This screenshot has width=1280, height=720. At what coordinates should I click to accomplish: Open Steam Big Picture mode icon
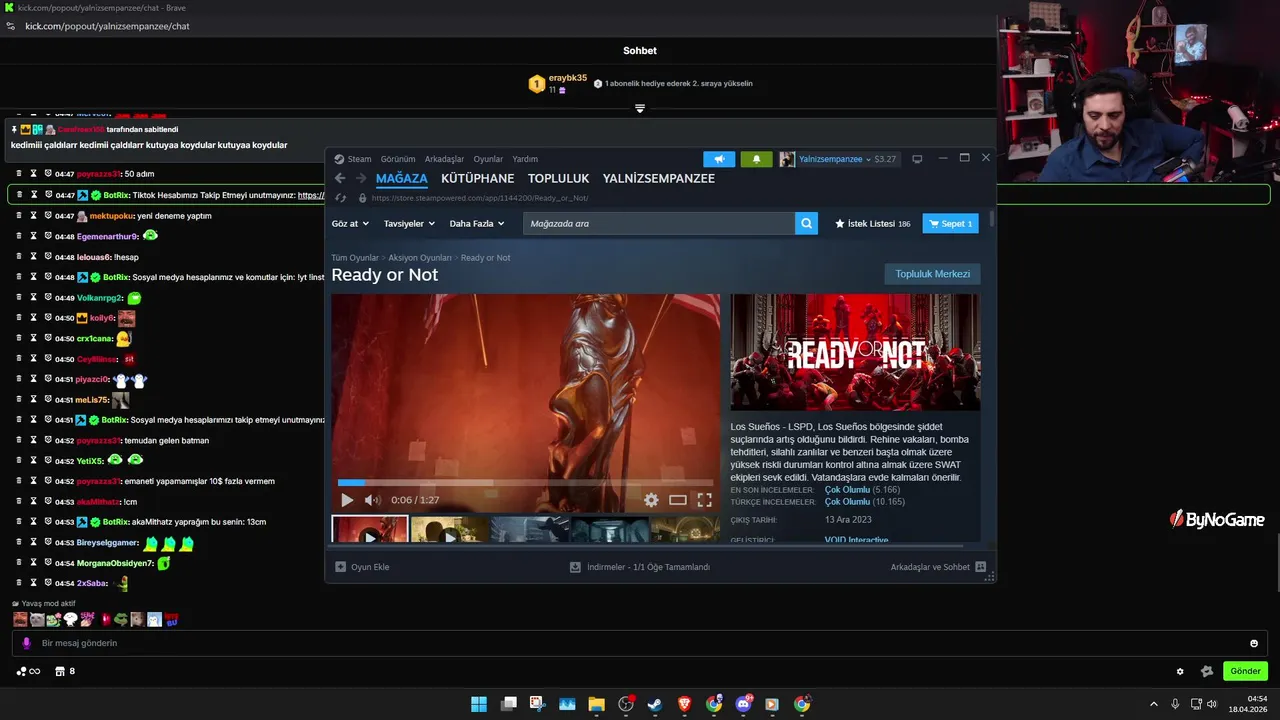[916, 159]
